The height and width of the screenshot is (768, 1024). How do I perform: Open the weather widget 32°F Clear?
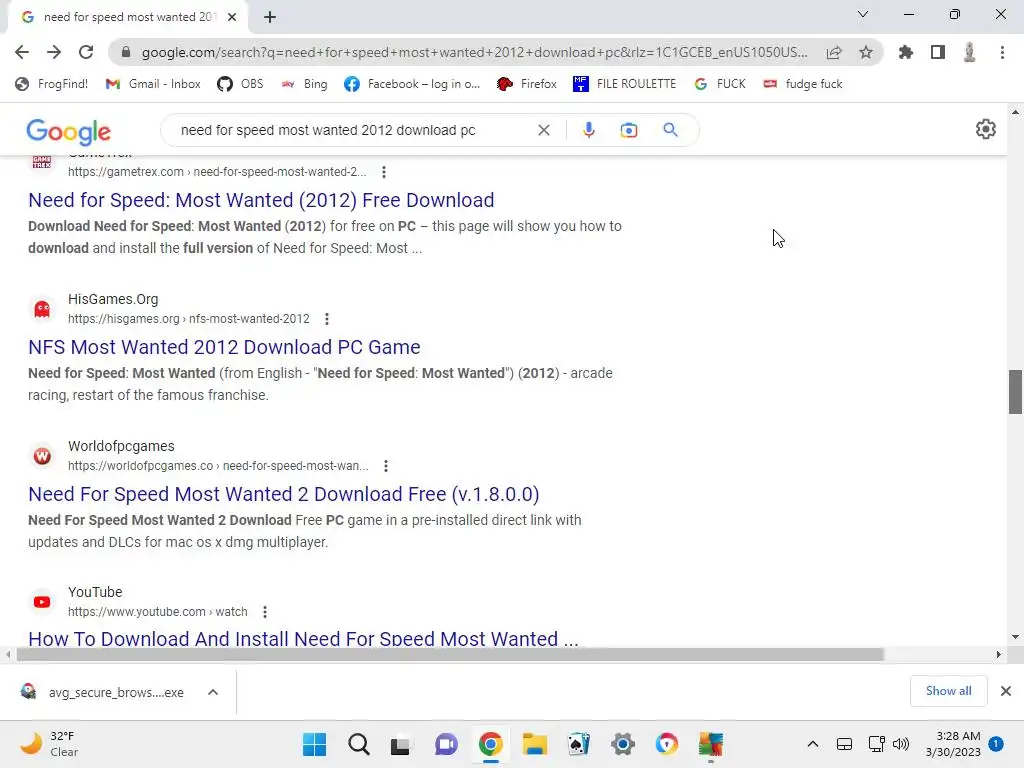[x=50, y=744]
